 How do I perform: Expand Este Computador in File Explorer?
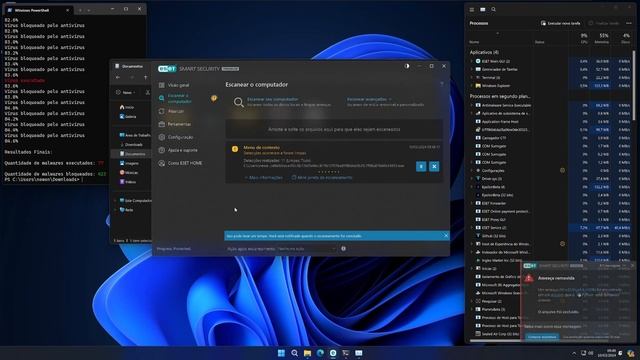(x=115, y=200)
